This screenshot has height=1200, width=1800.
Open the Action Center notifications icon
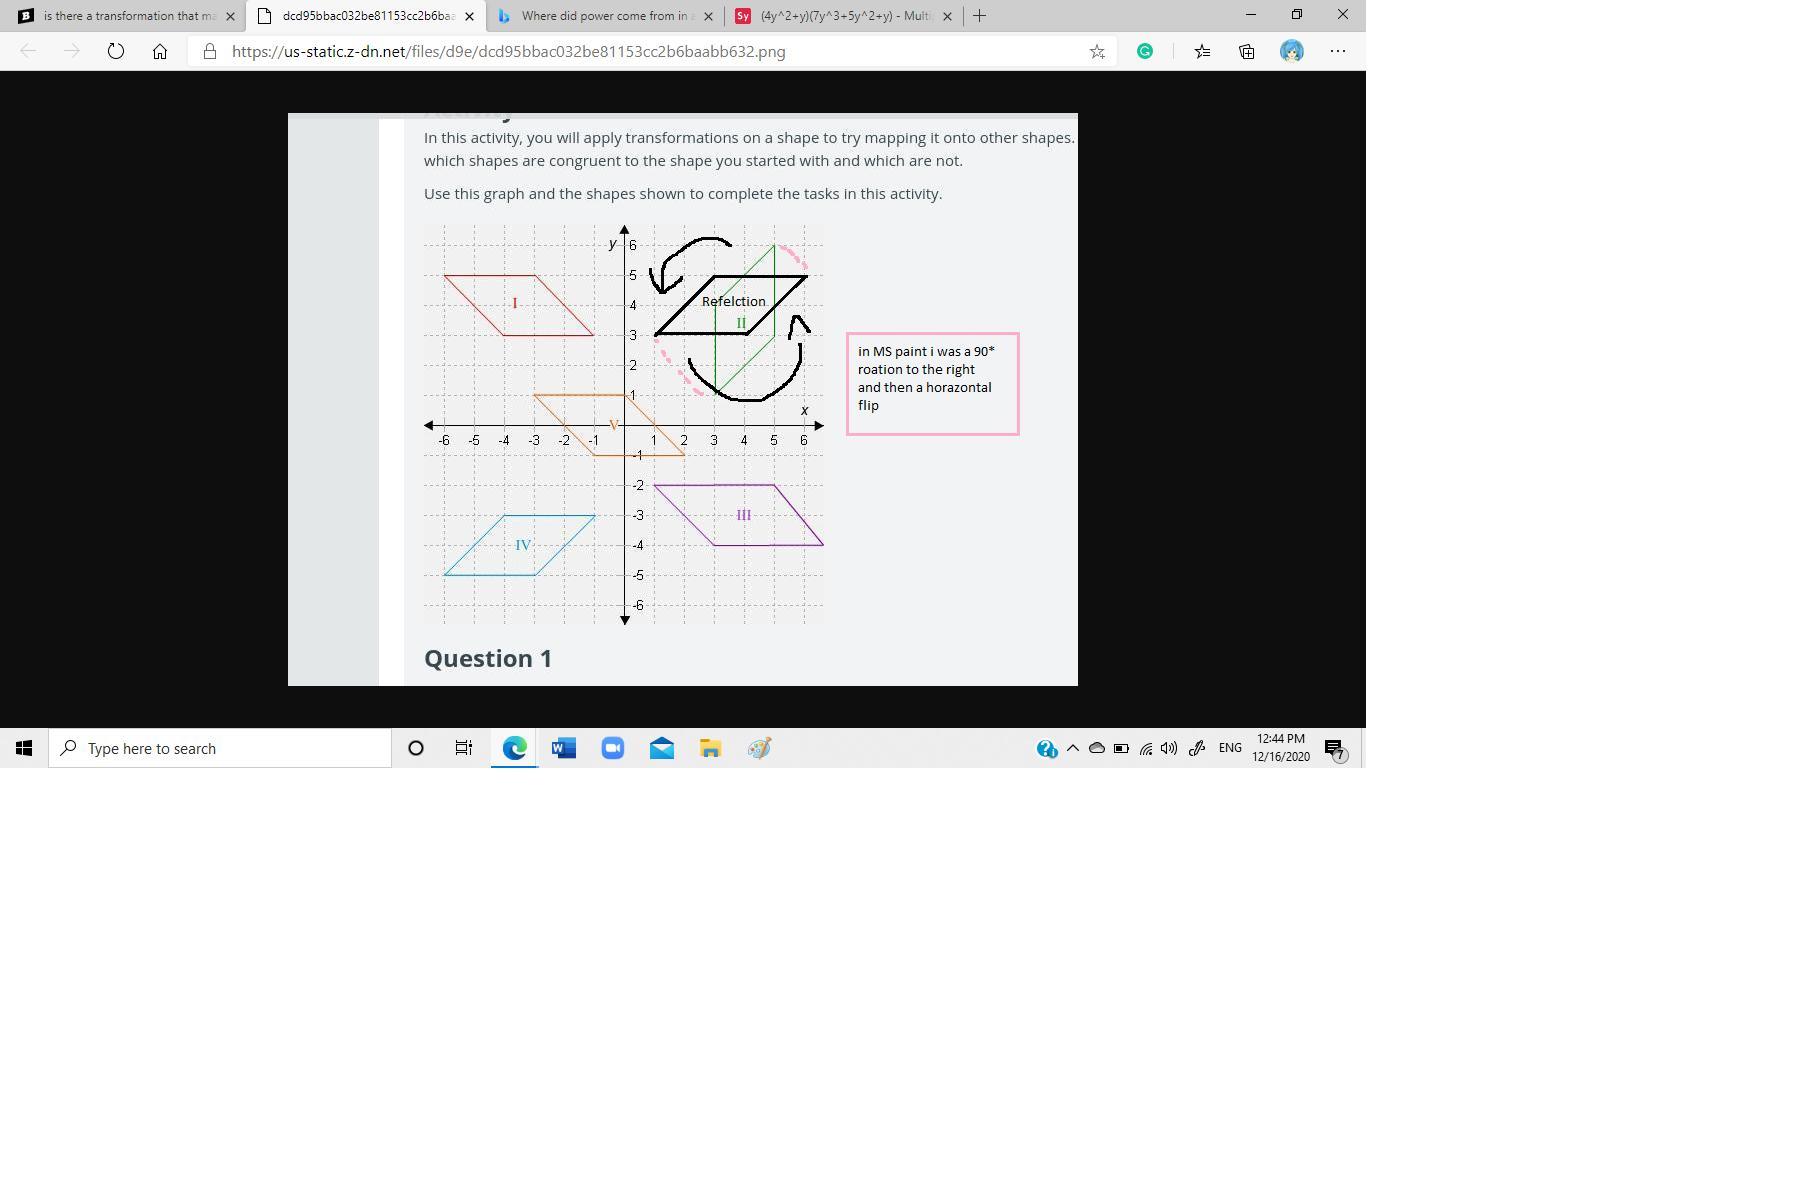click(1336, 749)
